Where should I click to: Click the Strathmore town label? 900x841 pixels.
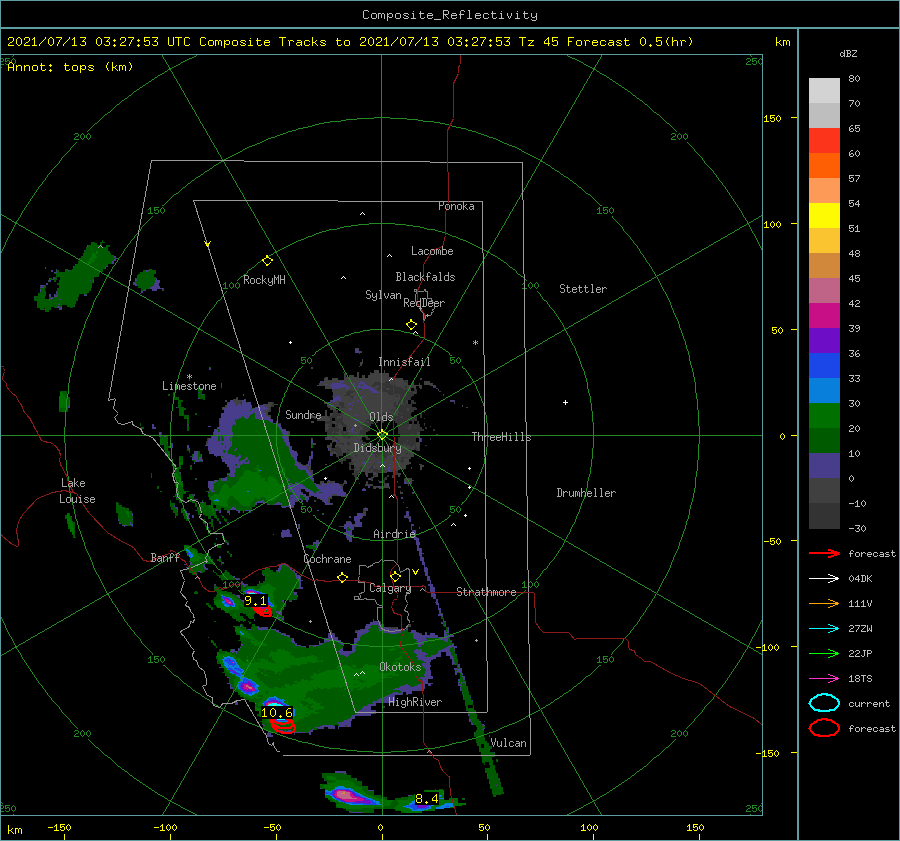click(x=486, y=592)
